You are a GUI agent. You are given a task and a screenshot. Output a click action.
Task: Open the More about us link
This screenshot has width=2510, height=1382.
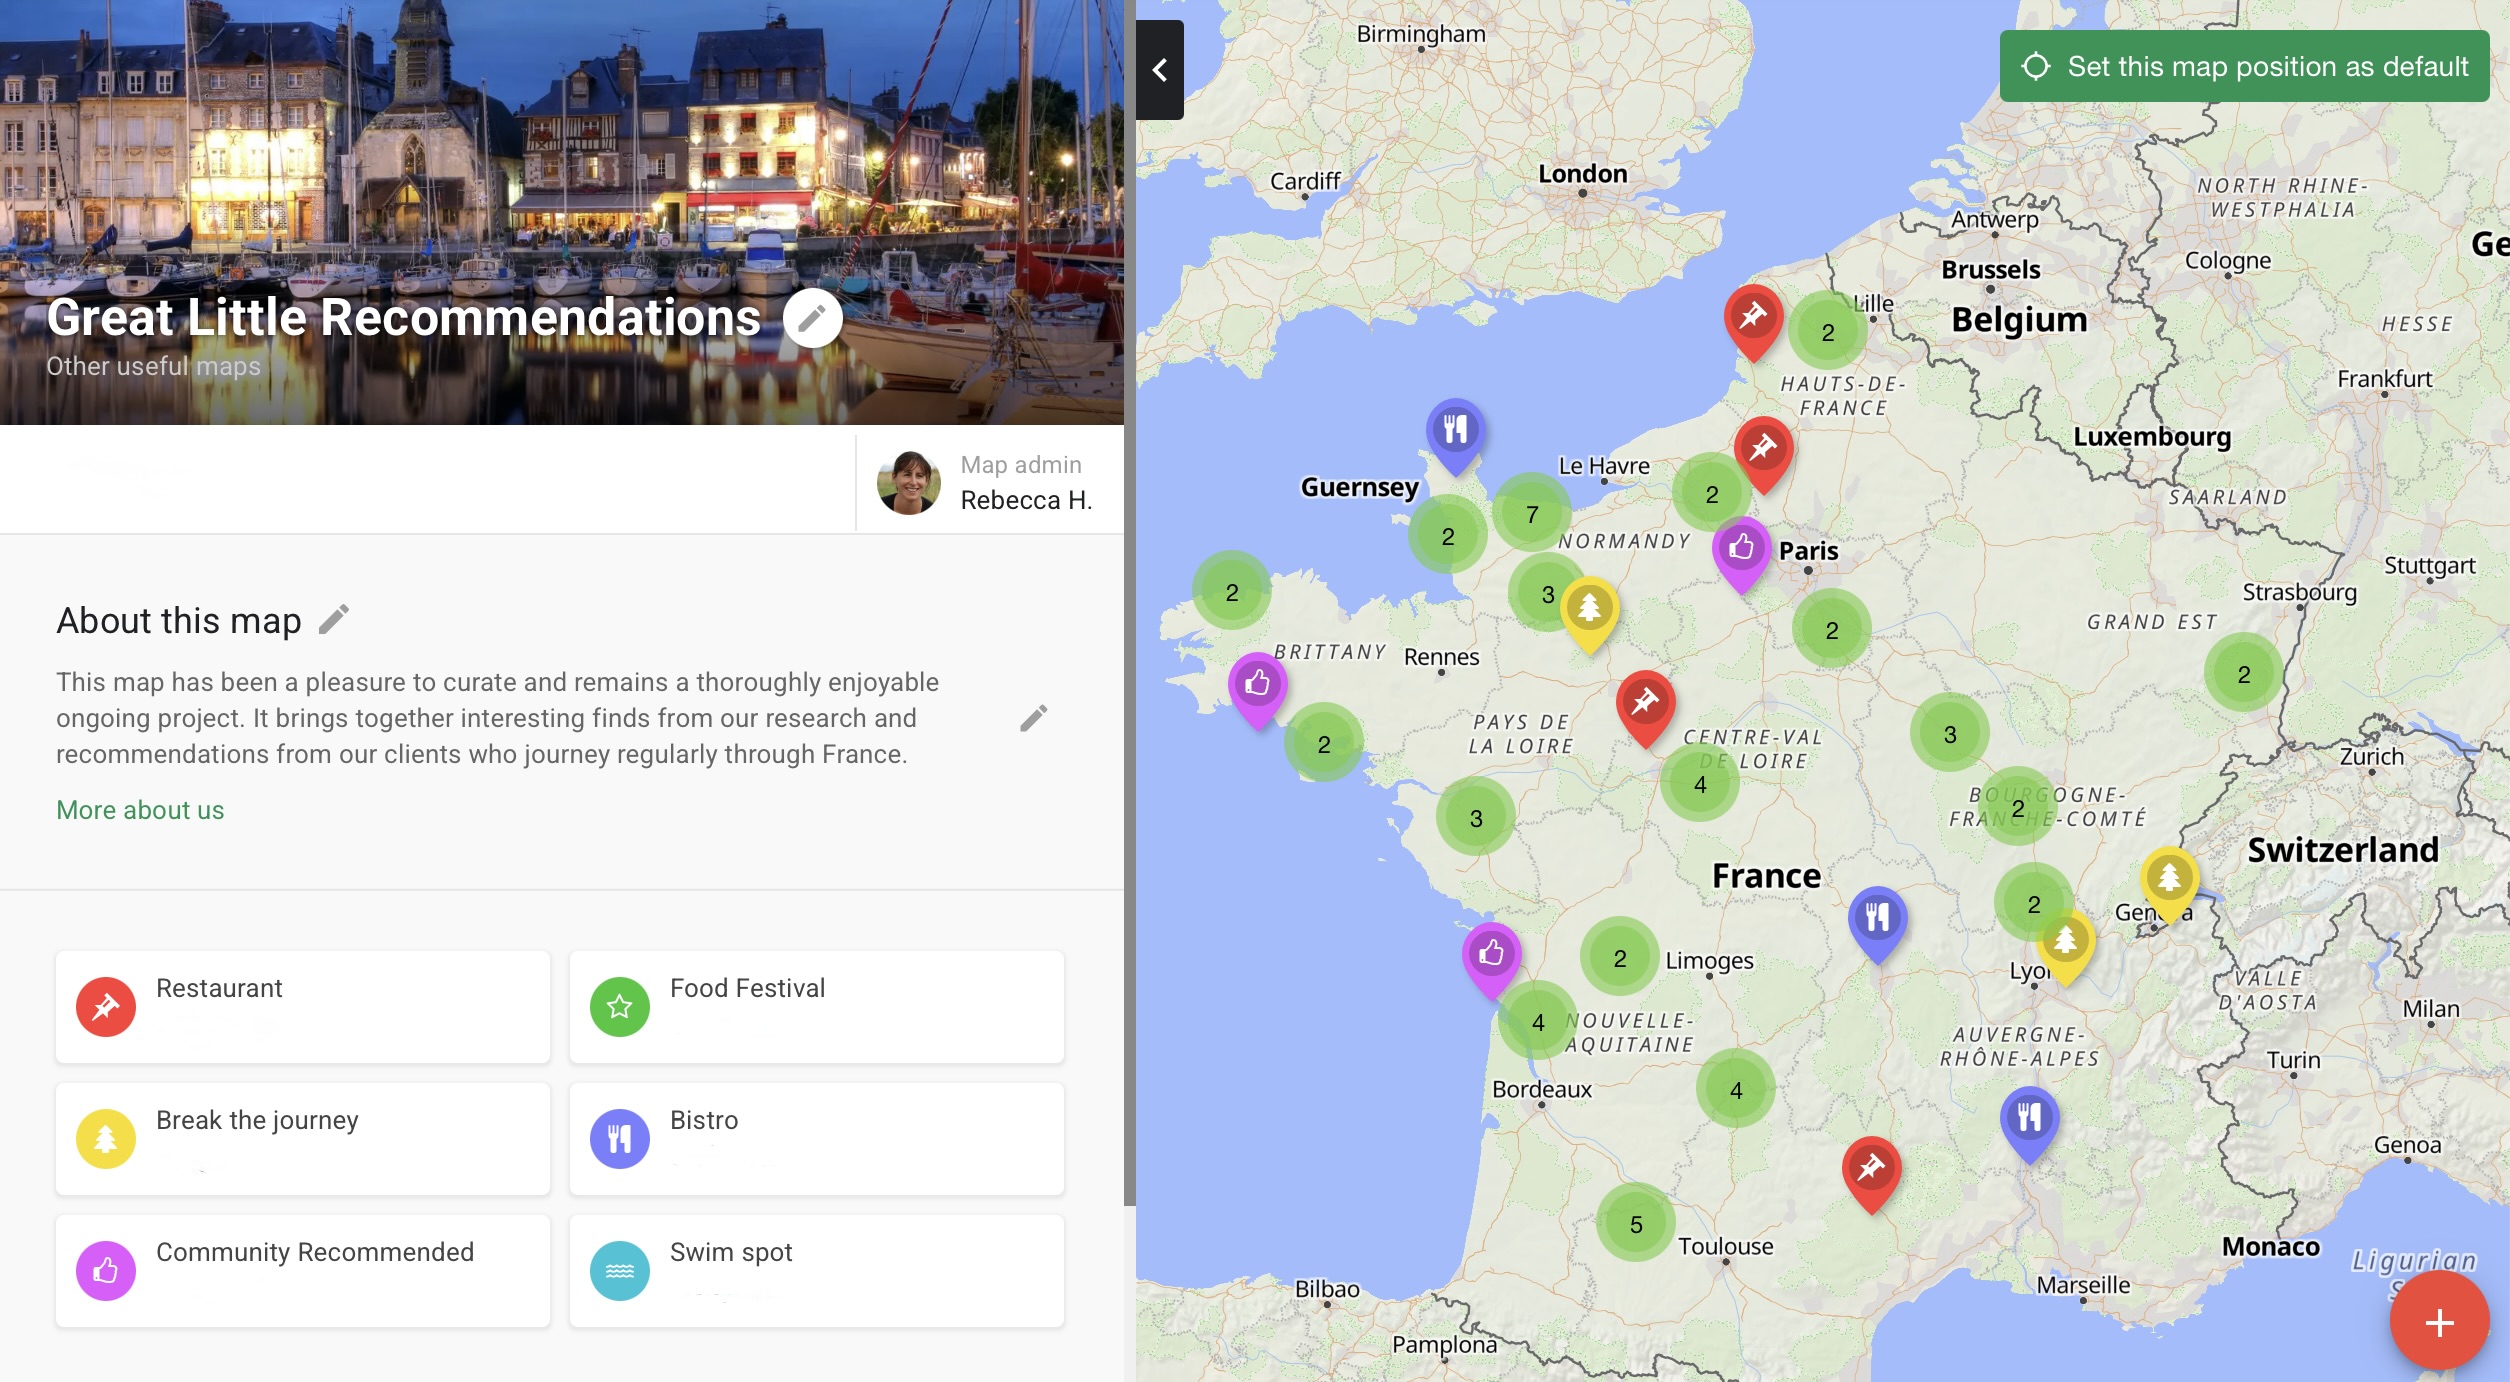click(140, 810)
